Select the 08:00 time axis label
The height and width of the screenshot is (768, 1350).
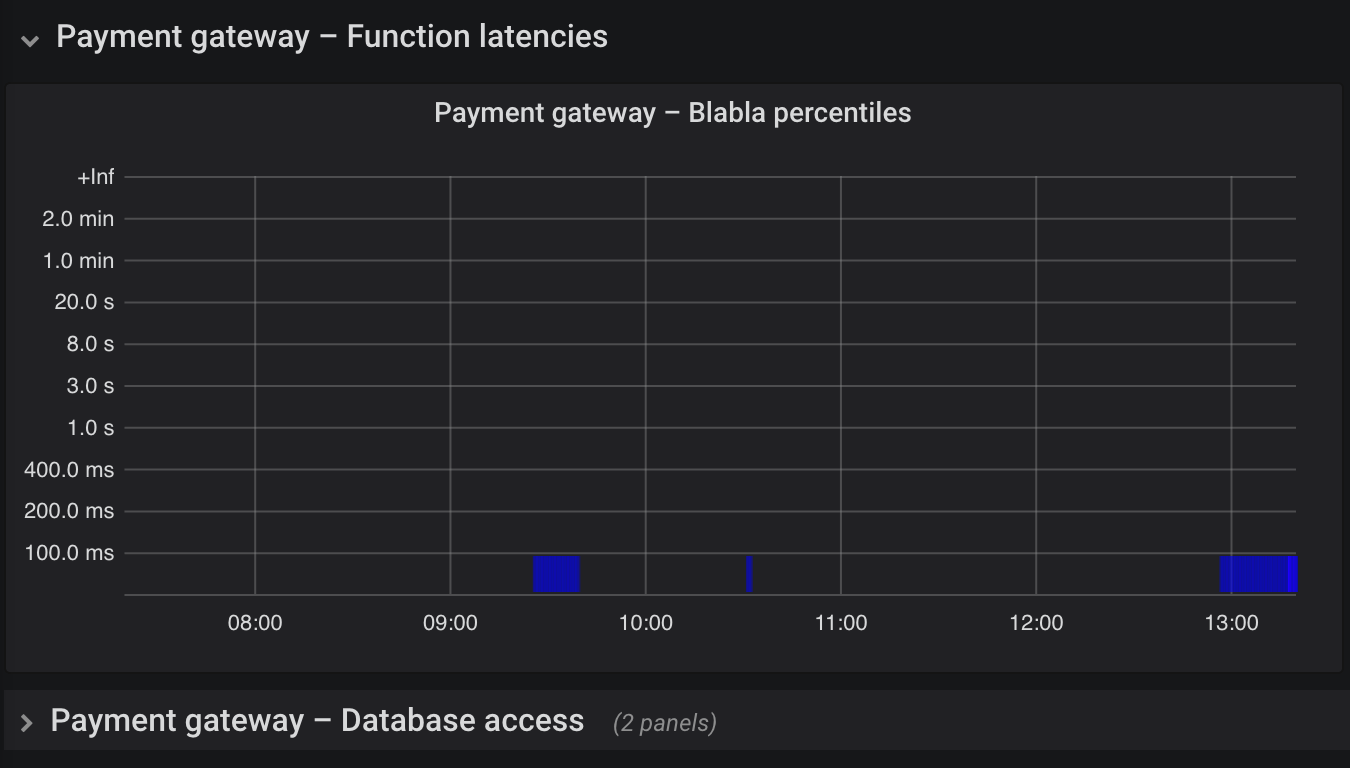coord(257,622)
